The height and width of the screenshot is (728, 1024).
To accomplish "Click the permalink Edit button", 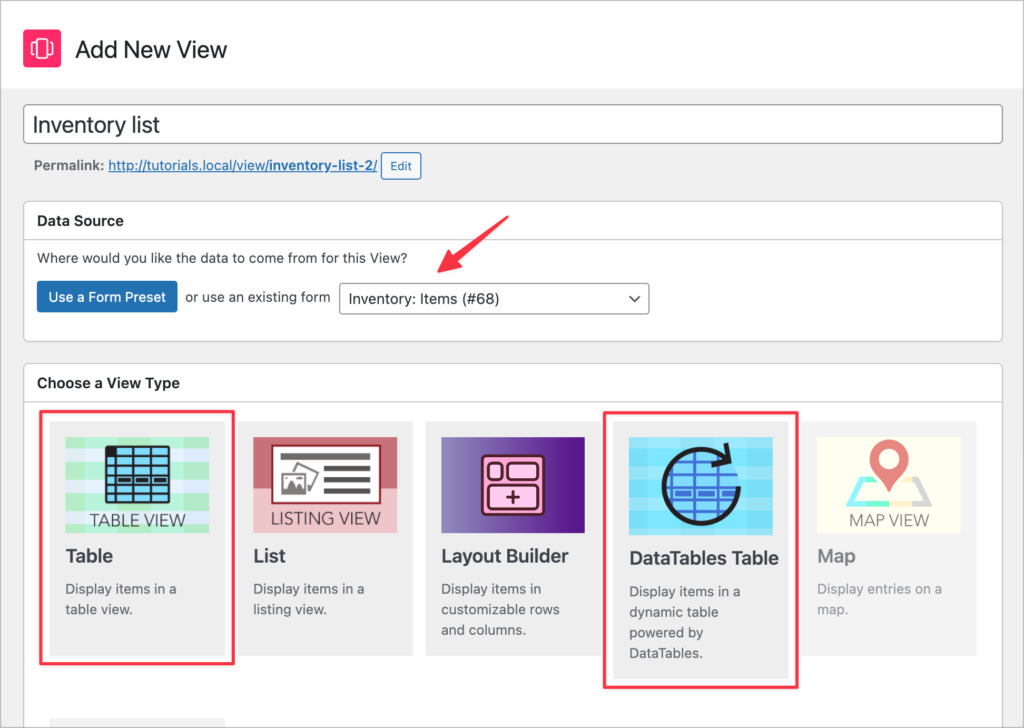I will 401,166.
